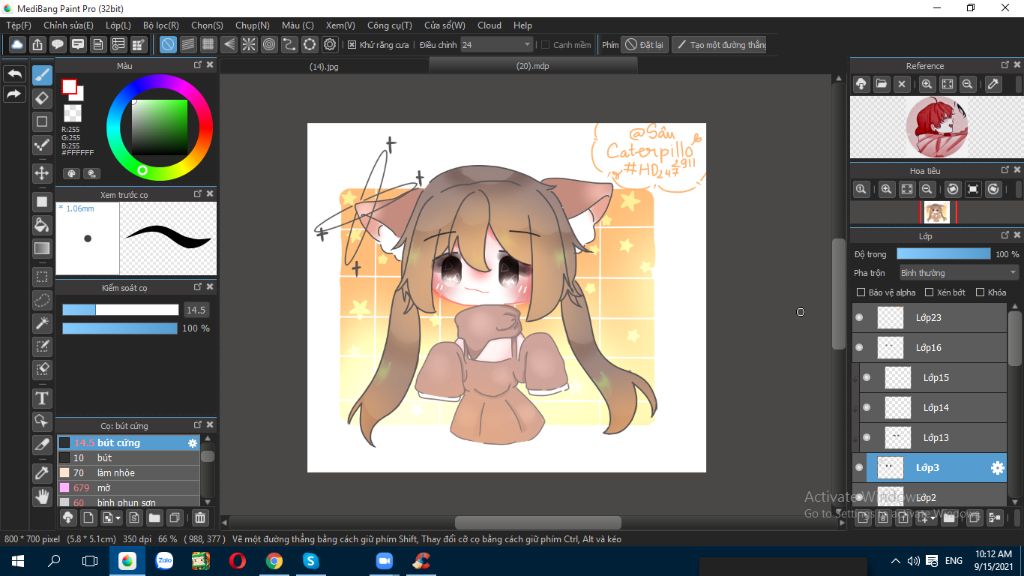The image size is (1024, 576).
Task: Open snap settings gear in toolbar
Action: point(330,44)
